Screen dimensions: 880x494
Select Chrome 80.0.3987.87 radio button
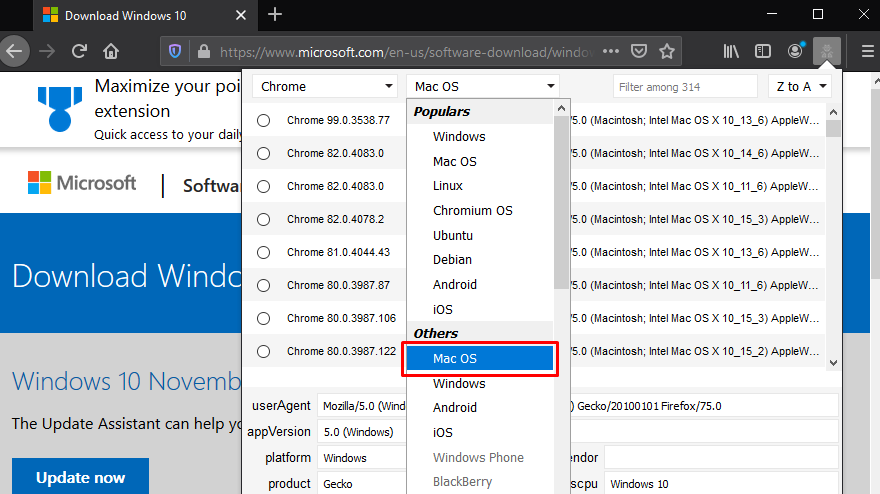point(263,285)
